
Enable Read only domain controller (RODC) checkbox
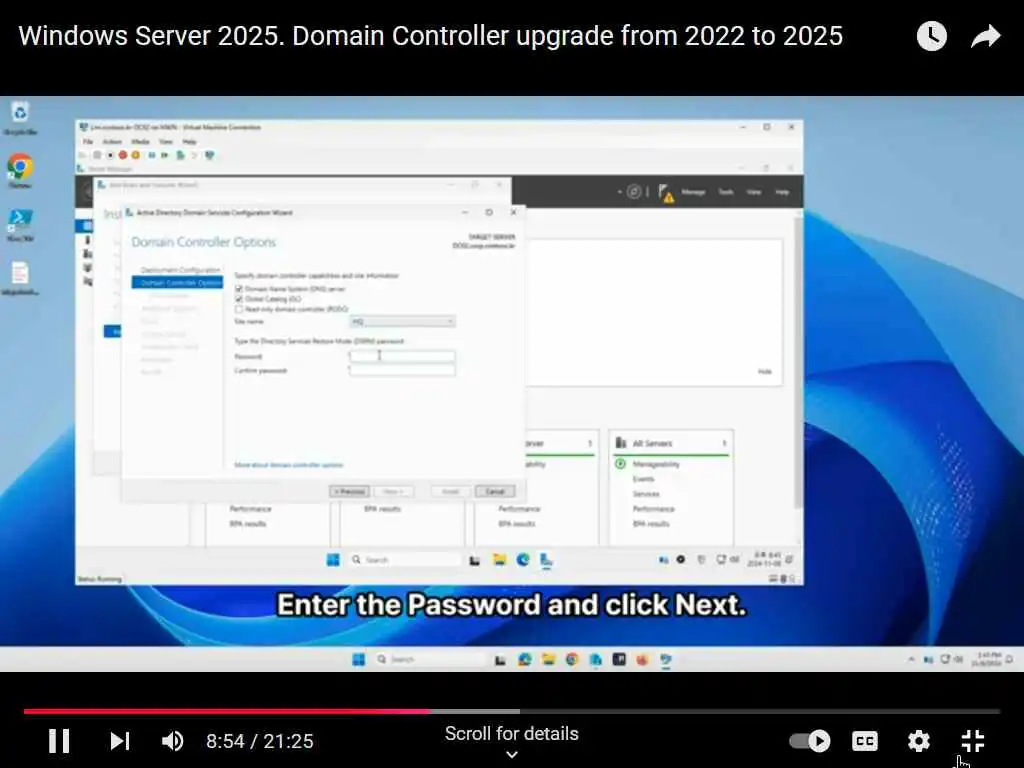[x=239, y=309]
